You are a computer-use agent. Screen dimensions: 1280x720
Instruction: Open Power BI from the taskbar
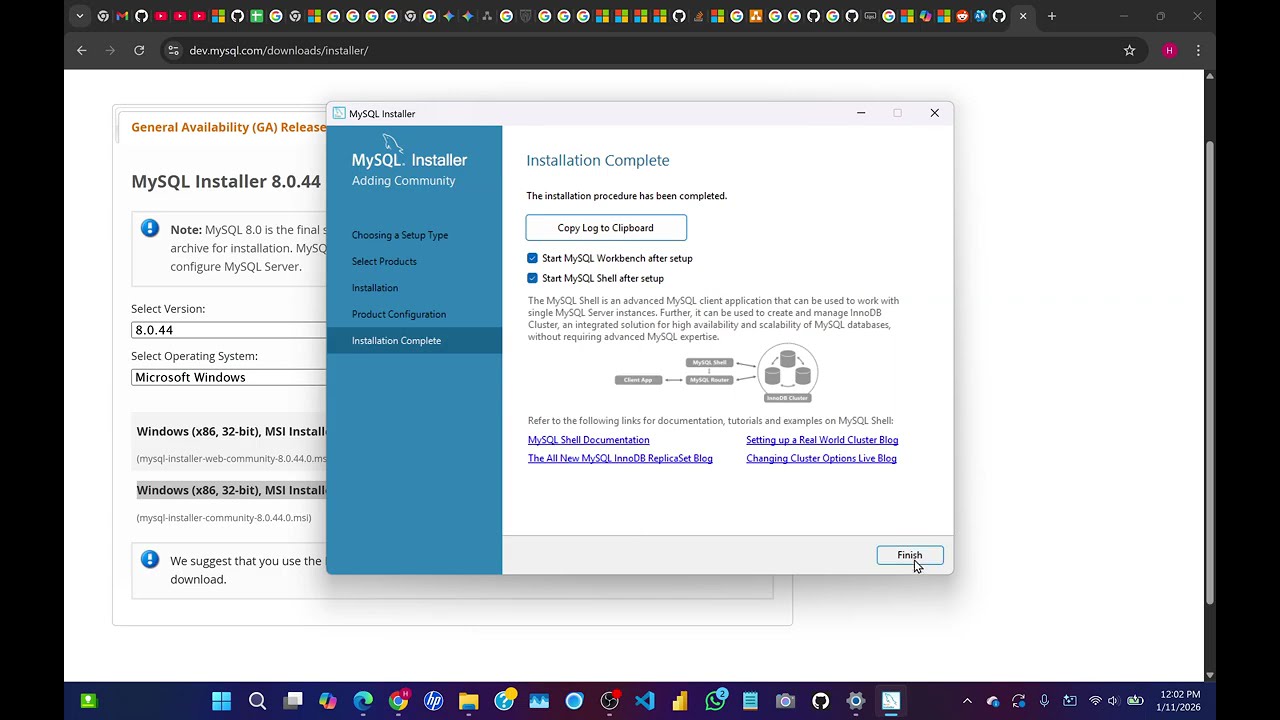coord(680,701)
